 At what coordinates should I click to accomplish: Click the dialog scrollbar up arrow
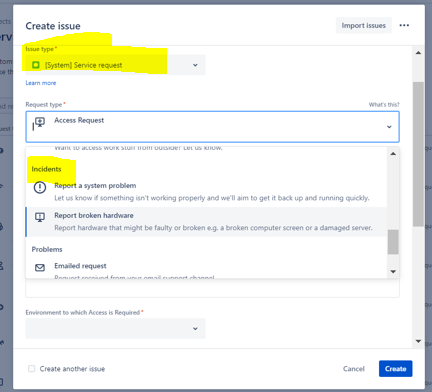[418, 53]
